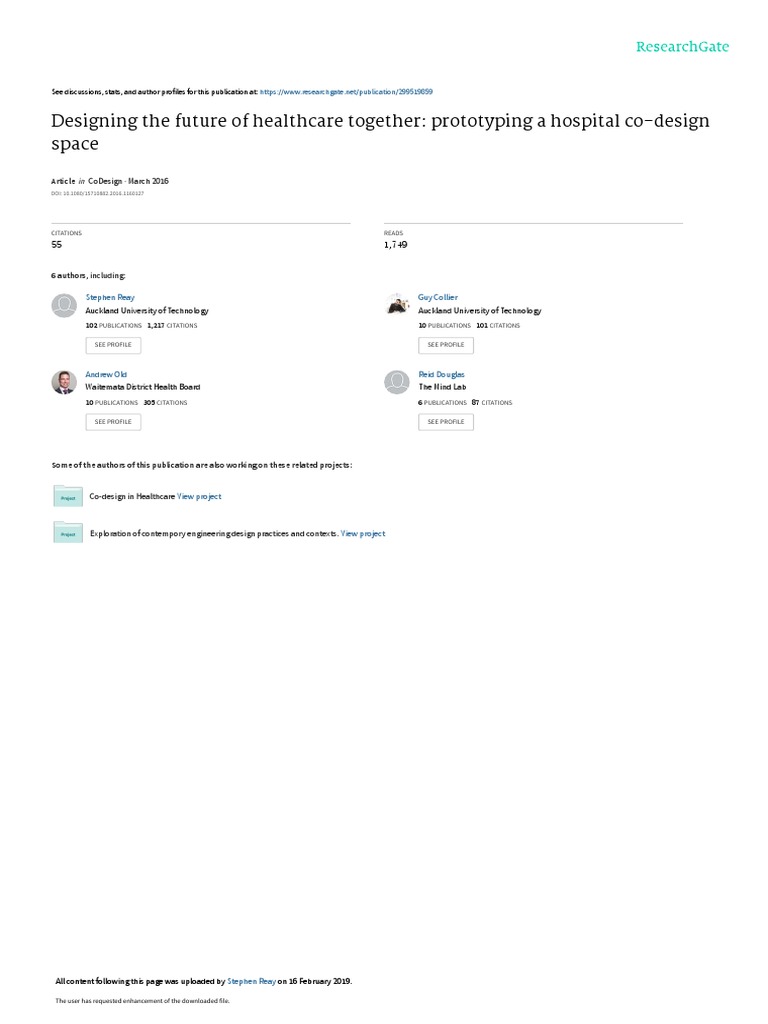Click SEE PROFILE under Stephen Reay
Image resolution: width=768 pixels, height=1024 pixels.
113,345
